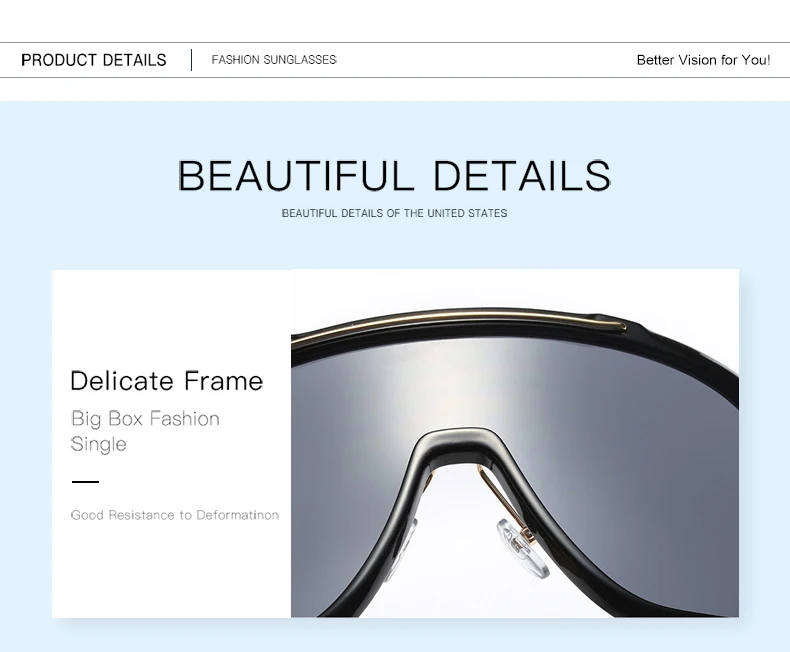Click the FASHION SUNGLASSES label

[x=274, y=60]
